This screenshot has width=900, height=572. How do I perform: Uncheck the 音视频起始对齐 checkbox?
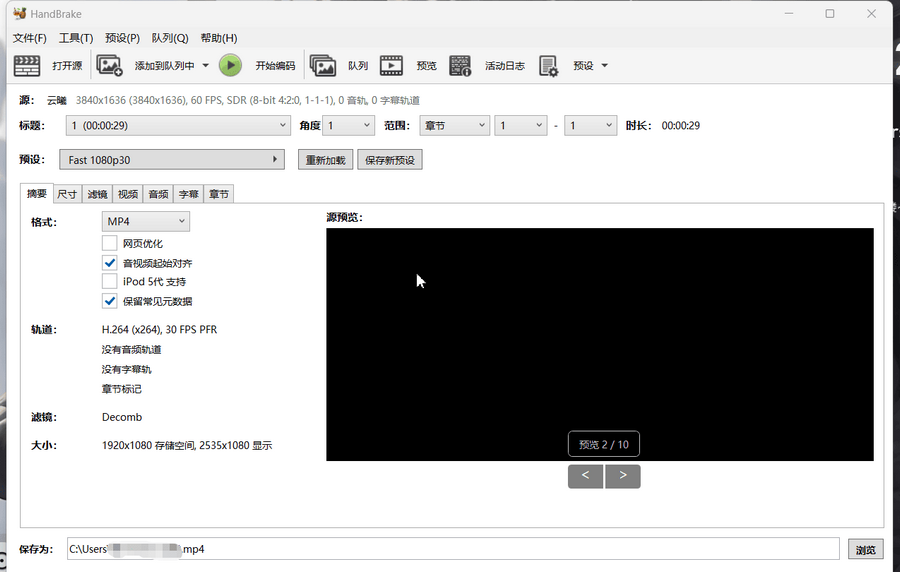point(110,262)
